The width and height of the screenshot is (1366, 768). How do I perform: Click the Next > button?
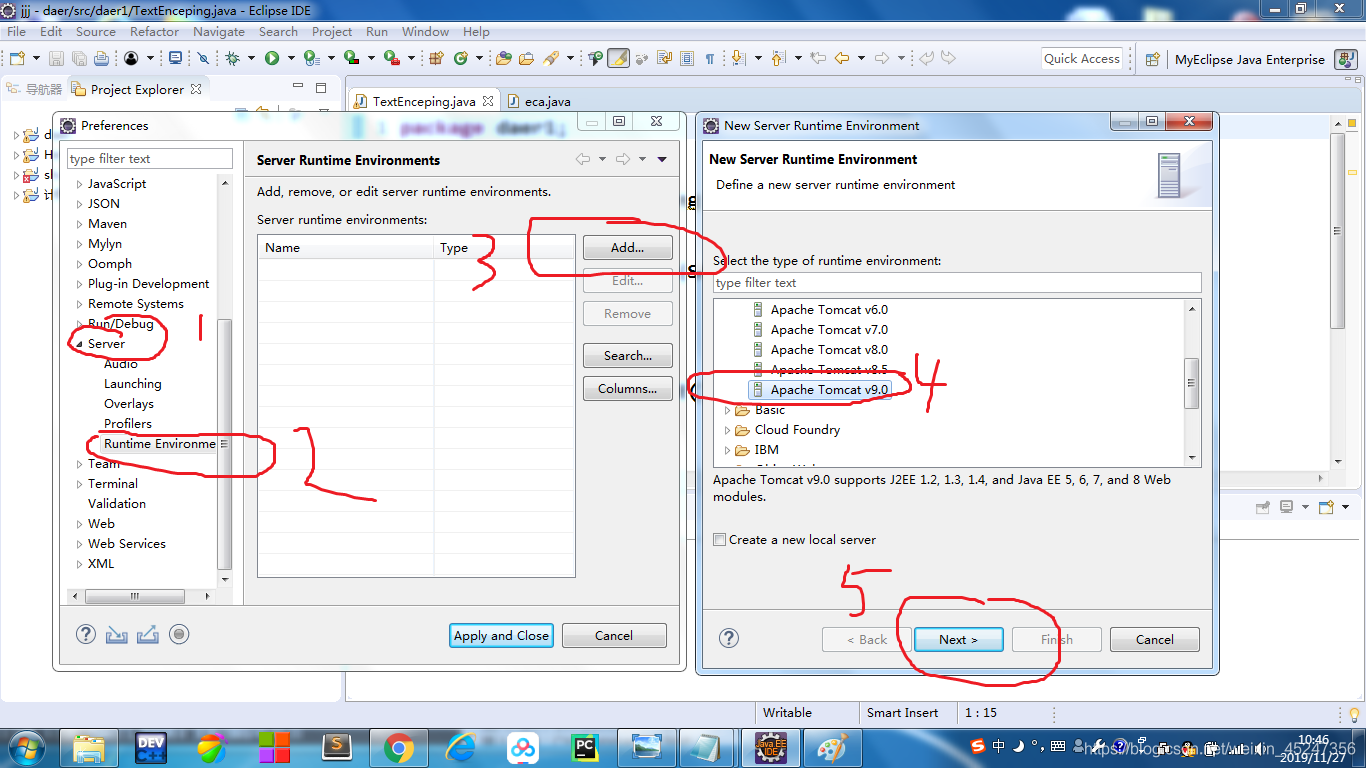[x=958, y=639]
